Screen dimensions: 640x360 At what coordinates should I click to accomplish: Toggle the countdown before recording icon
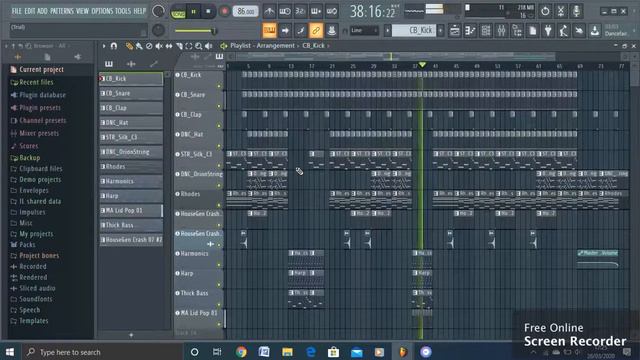(x=300, y=11)
